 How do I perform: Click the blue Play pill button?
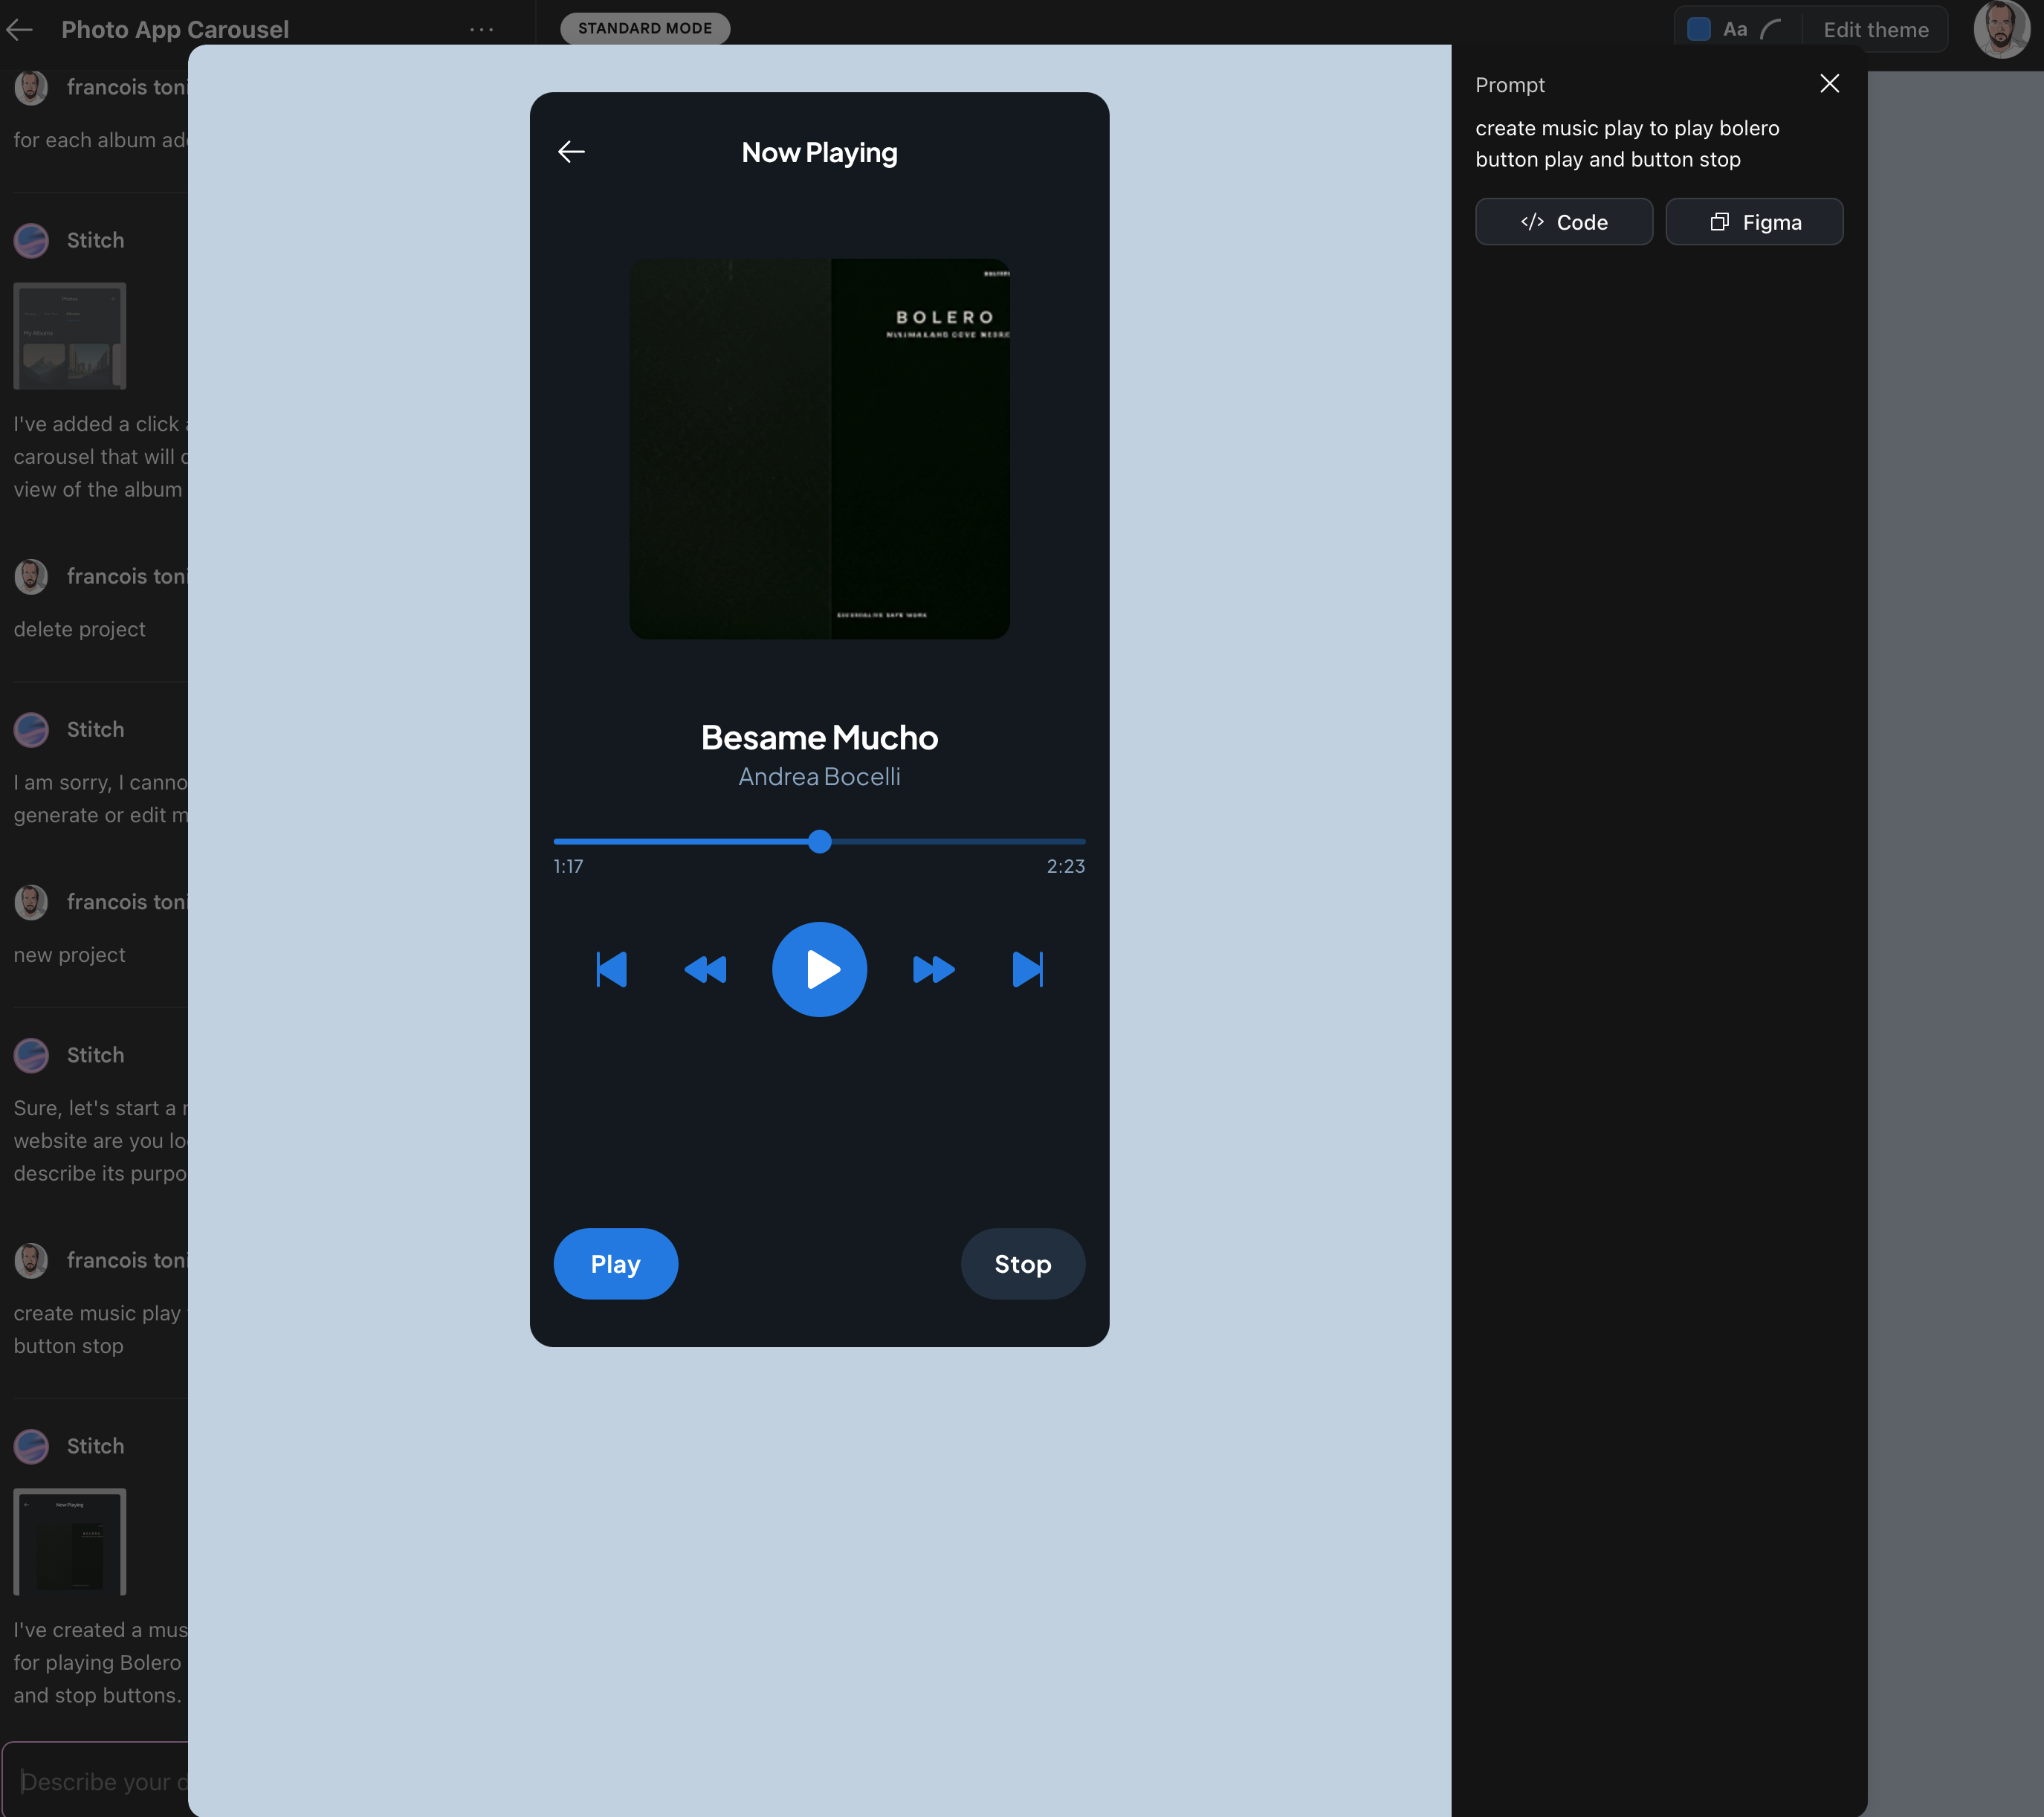click(x=615, y=1263)
